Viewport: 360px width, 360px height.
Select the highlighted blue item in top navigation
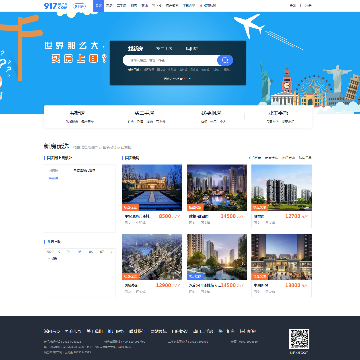coord(98,6)
